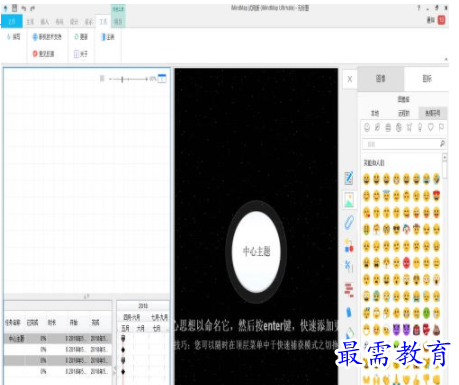
Task: Click the spelling check button in ribbon
Action: (14, 37)
